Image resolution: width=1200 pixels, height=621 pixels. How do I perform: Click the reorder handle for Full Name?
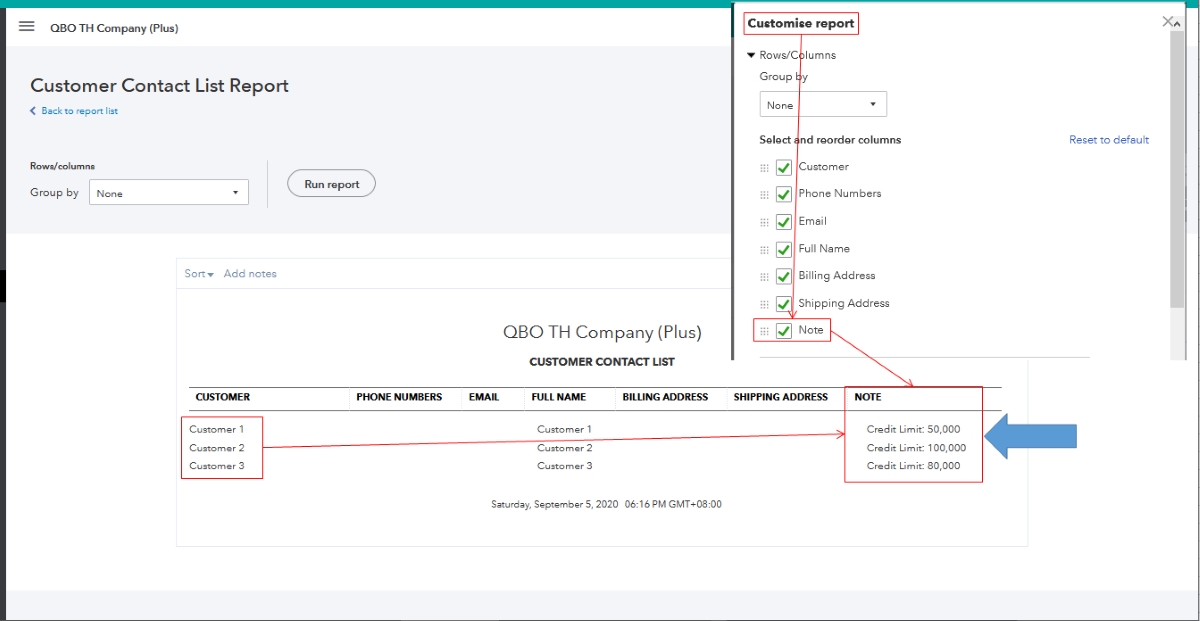coord(765,249)
